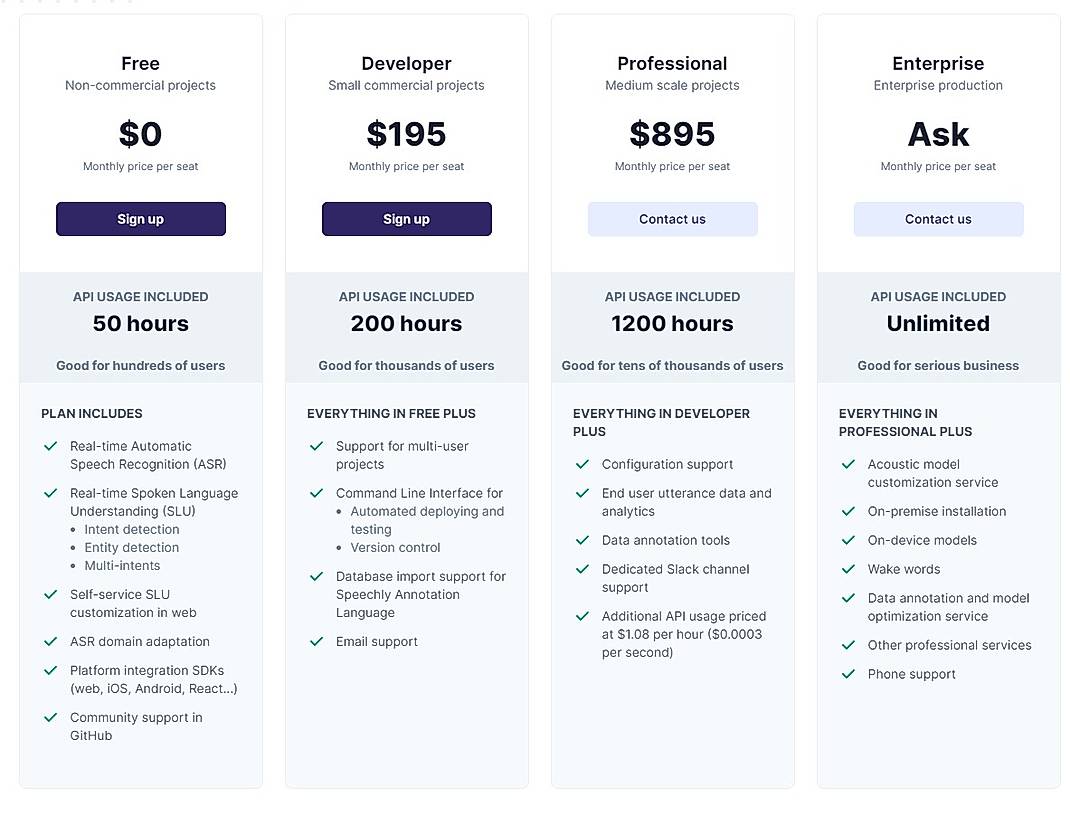Click the Good for serious business label
The width and height of the screenshot is (1070, 826).
938,365
